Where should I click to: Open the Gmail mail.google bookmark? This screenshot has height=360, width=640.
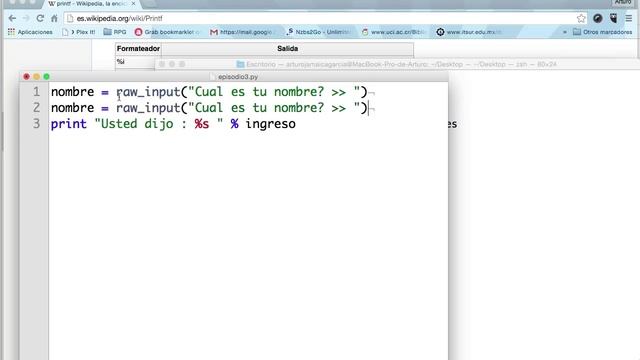click(x=241, y=32)
